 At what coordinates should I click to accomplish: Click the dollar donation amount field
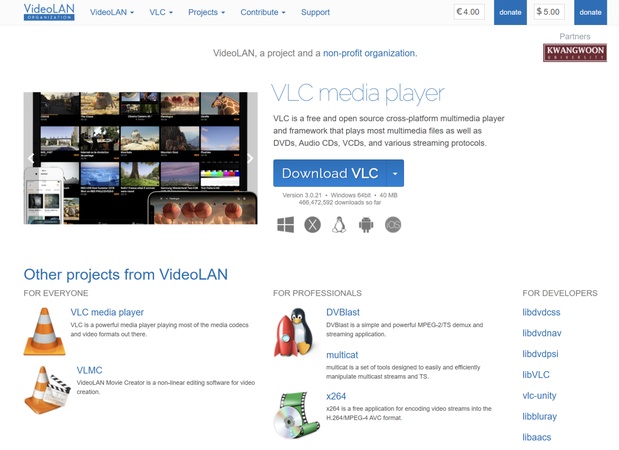549,12
